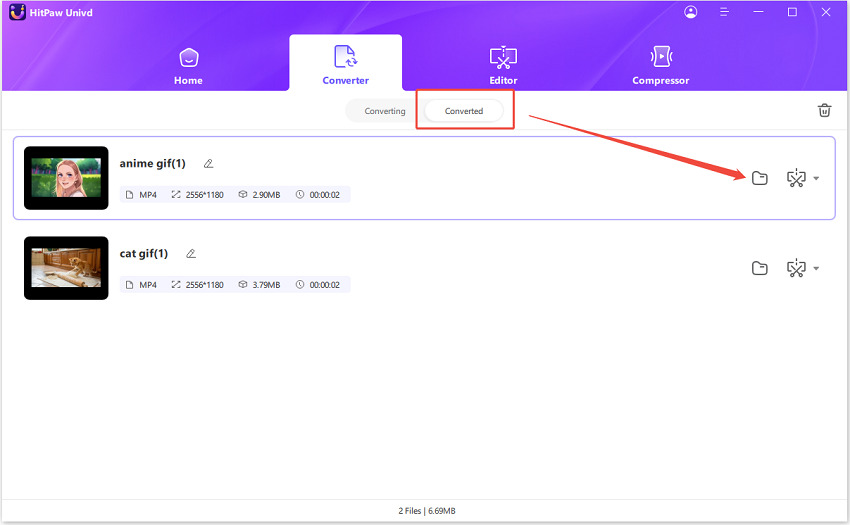Viewport: 850px width, 525px height.
Task: Expand edit options dropdown for cat gif(1)
Action: 816,268
